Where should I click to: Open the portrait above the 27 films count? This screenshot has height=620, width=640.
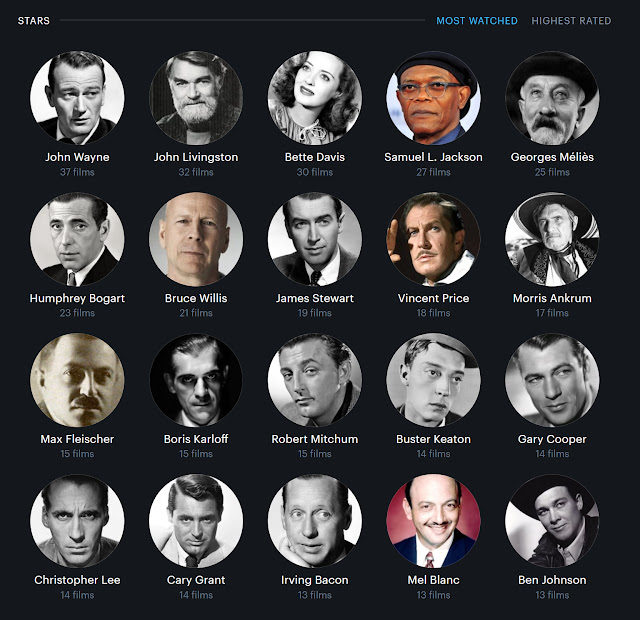[433, 98]
